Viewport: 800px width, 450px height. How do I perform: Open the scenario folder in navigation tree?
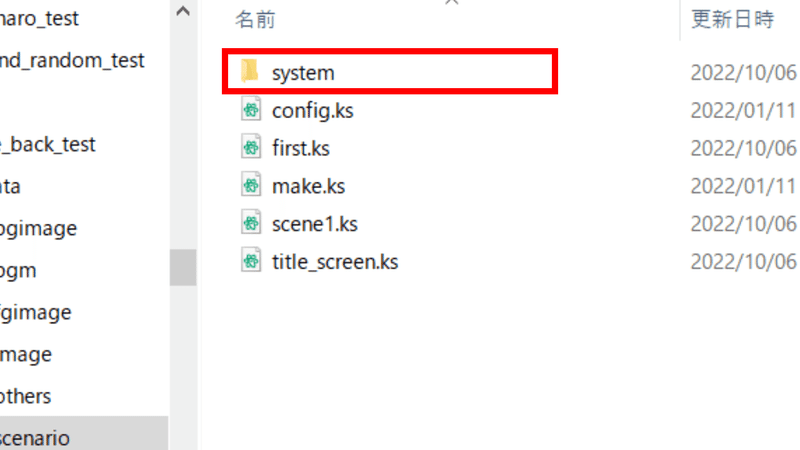[x=36, y=438]
